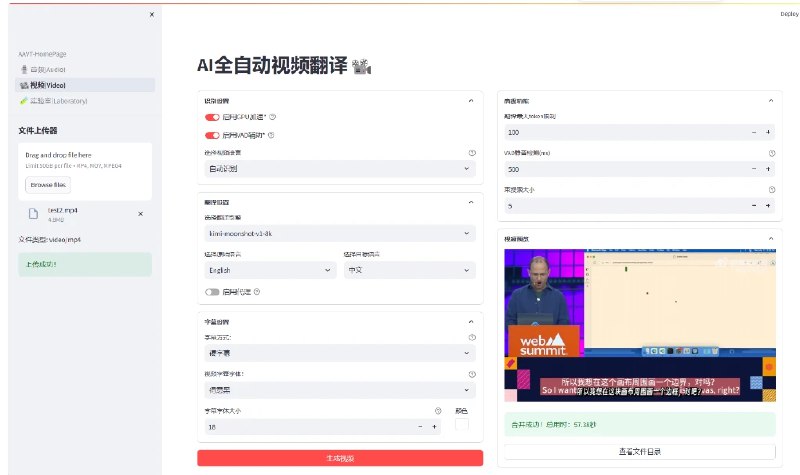Screen dimensions: 800x475
Task: Remove uploaded test2.mp4 file with X
Action: pos(140,214)
